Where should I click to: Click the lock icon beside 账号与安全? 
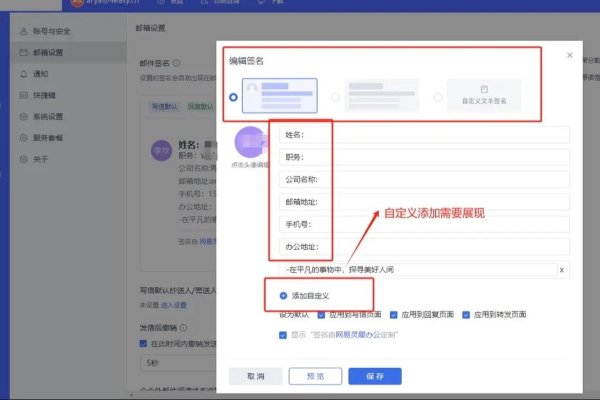23,31
